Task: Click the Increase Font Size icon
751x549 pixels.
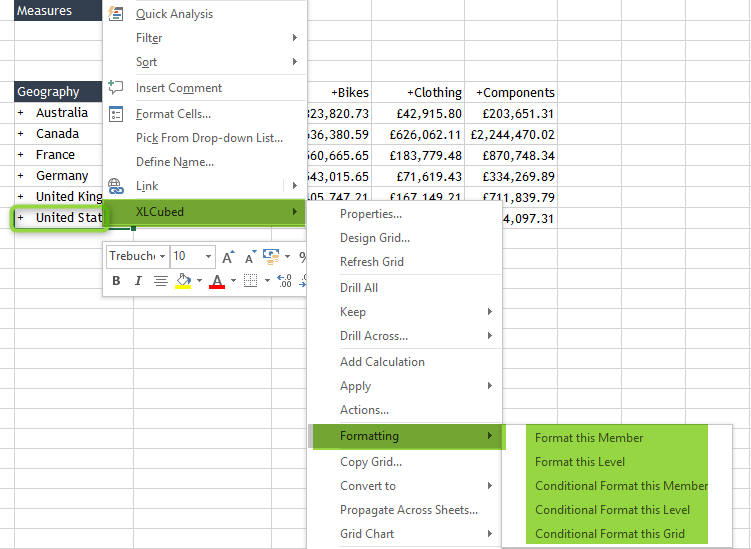Action: (x=228, y=257)
